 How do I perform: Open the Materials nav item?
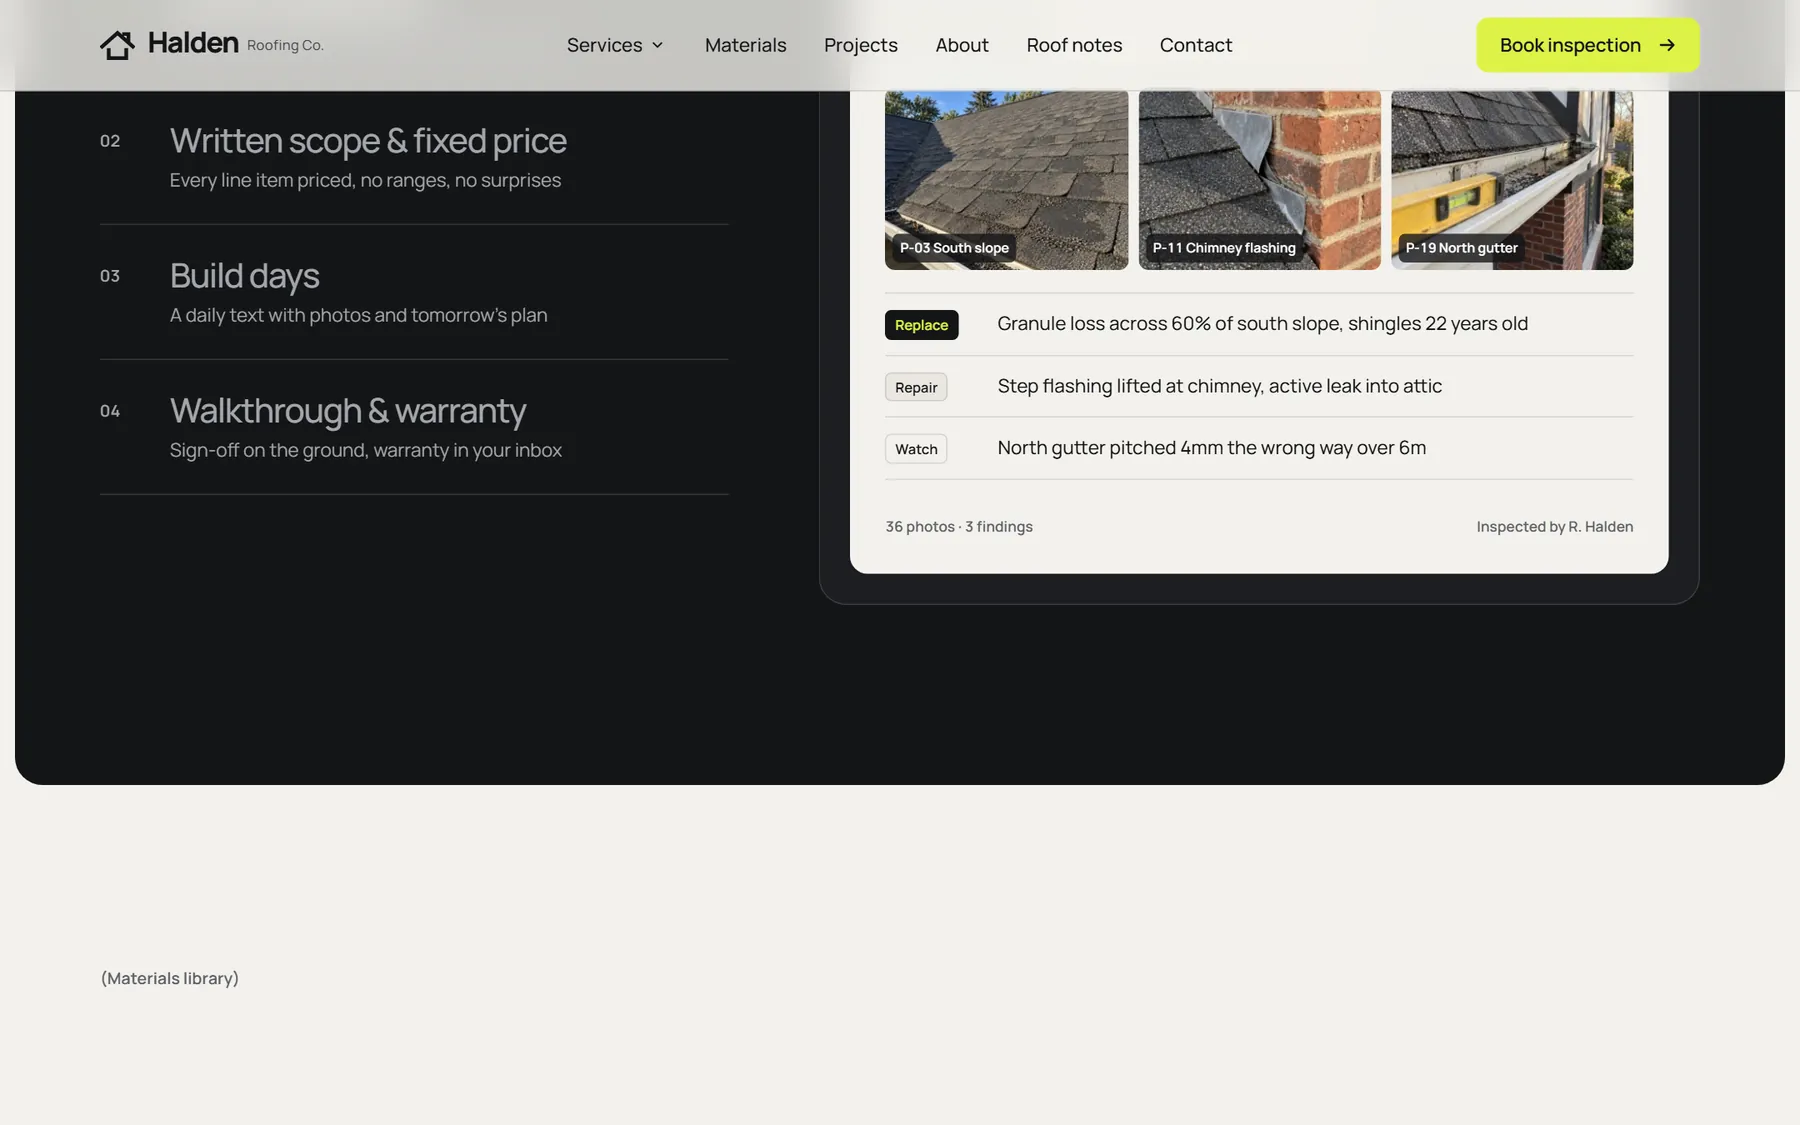(x=745, y=45)
